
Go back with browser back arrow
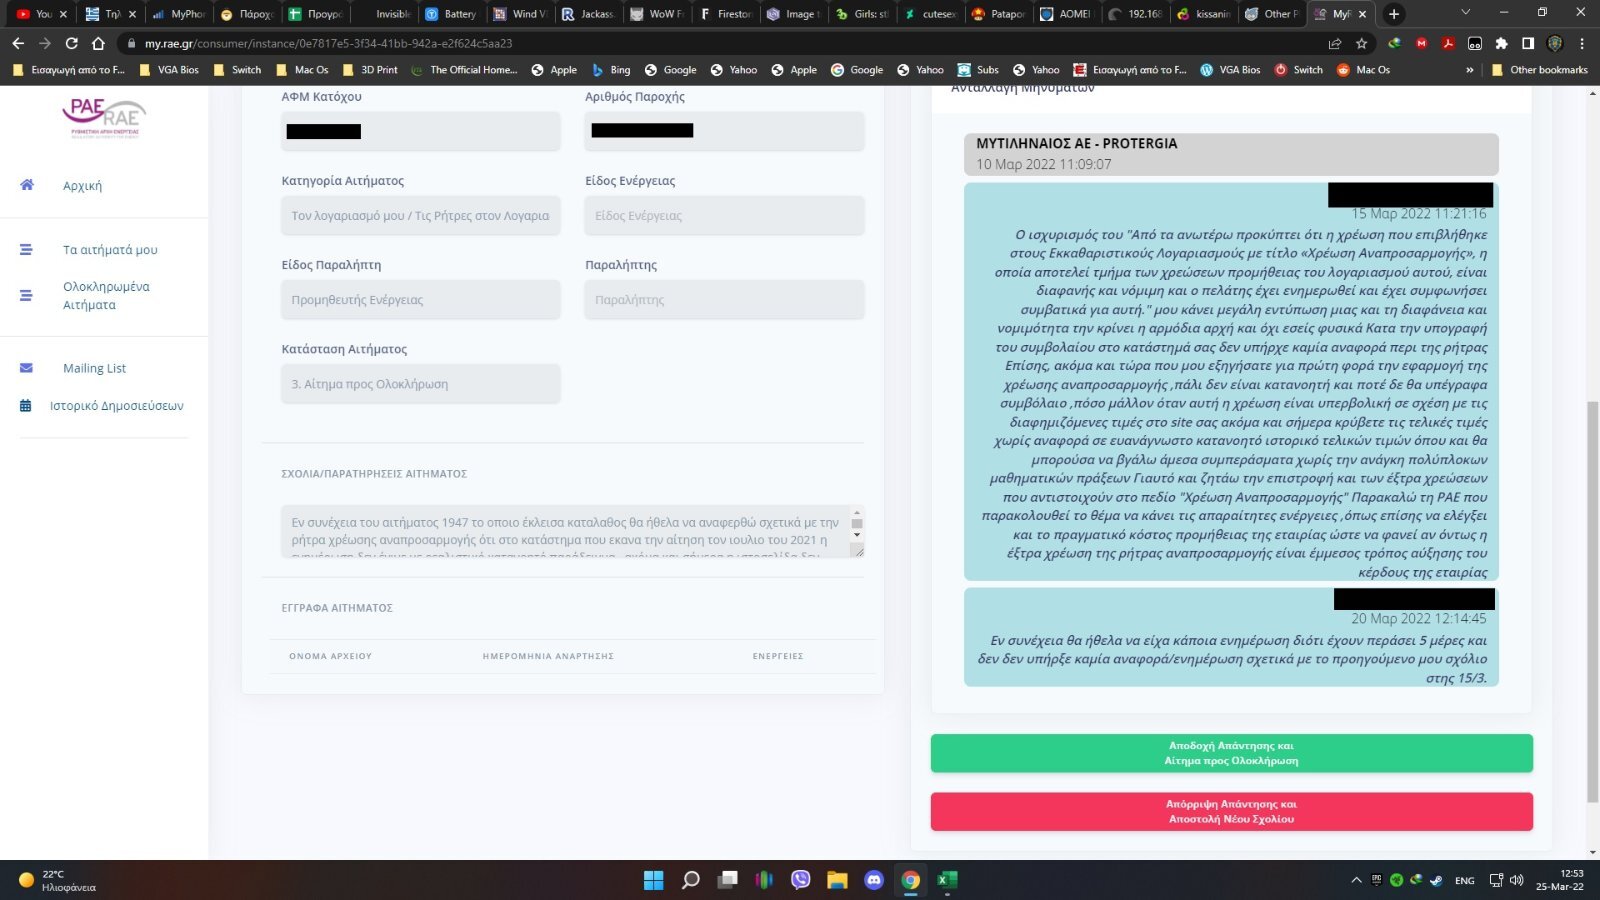pos(18,43)
